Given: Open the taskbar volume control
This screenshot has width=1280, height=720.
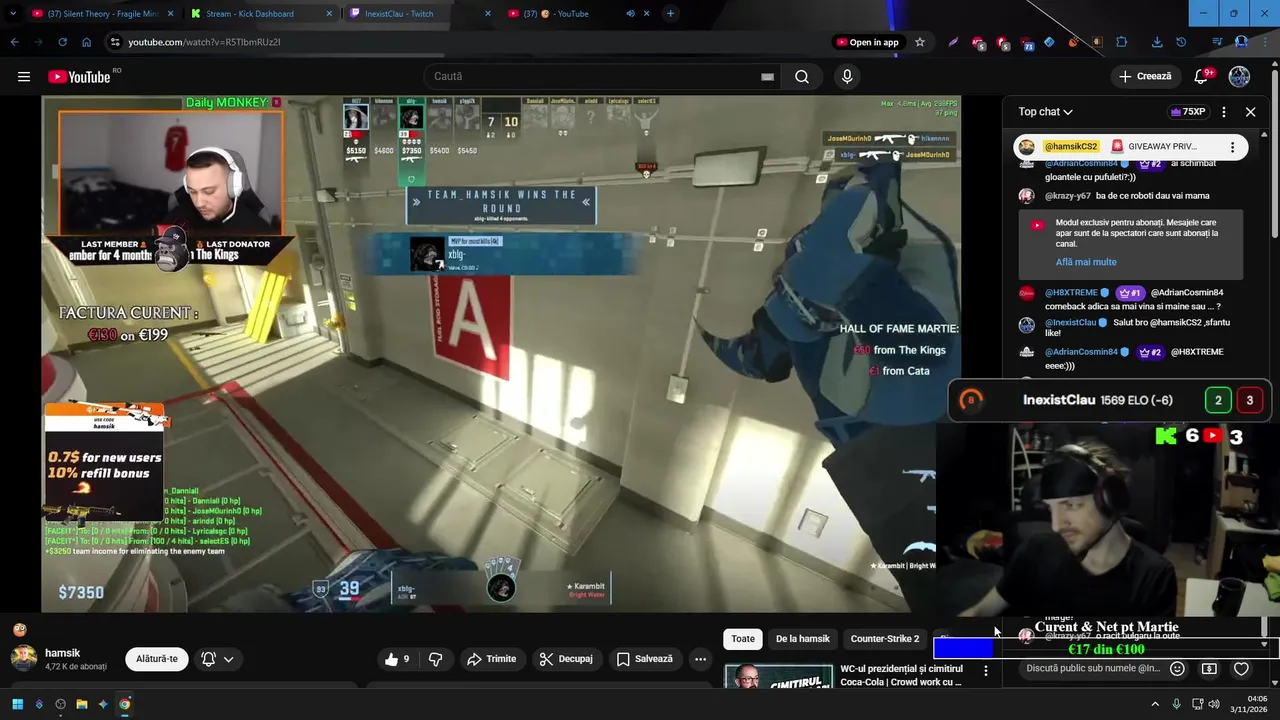Looking at the screenshot, I should 1214,704.
